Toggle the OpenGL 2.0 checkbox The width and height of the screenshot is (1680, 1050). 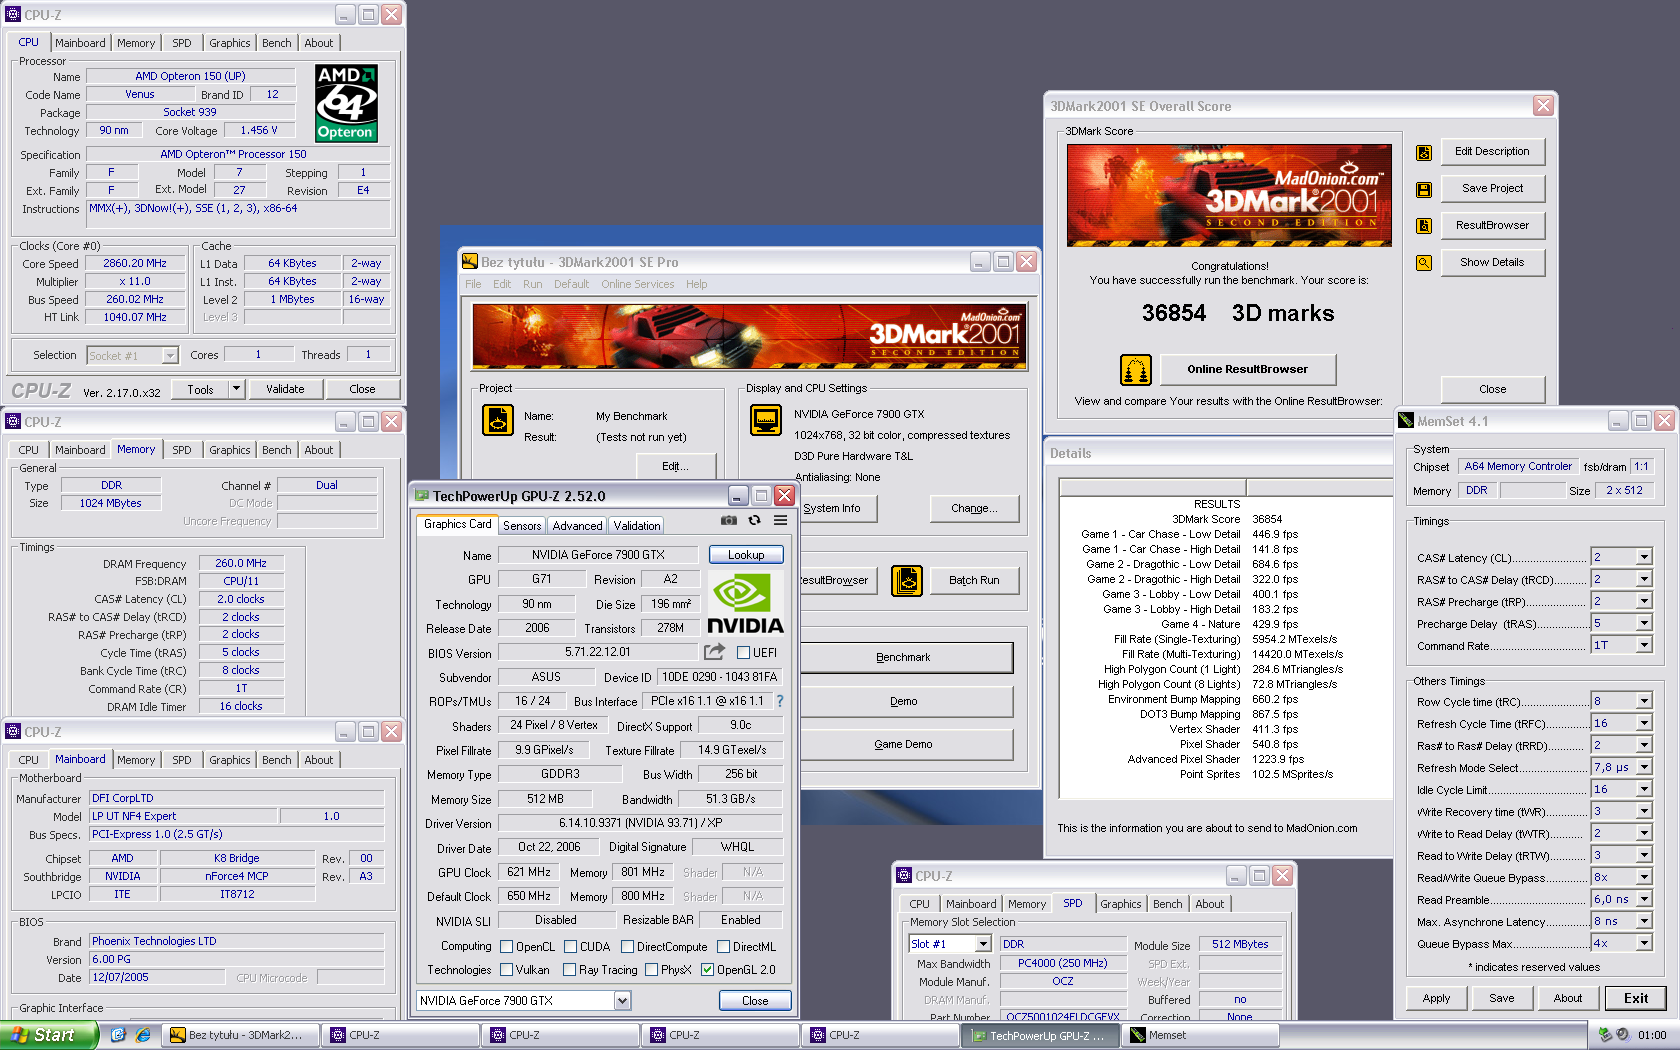pyautogui.click(x=707, y=970)
